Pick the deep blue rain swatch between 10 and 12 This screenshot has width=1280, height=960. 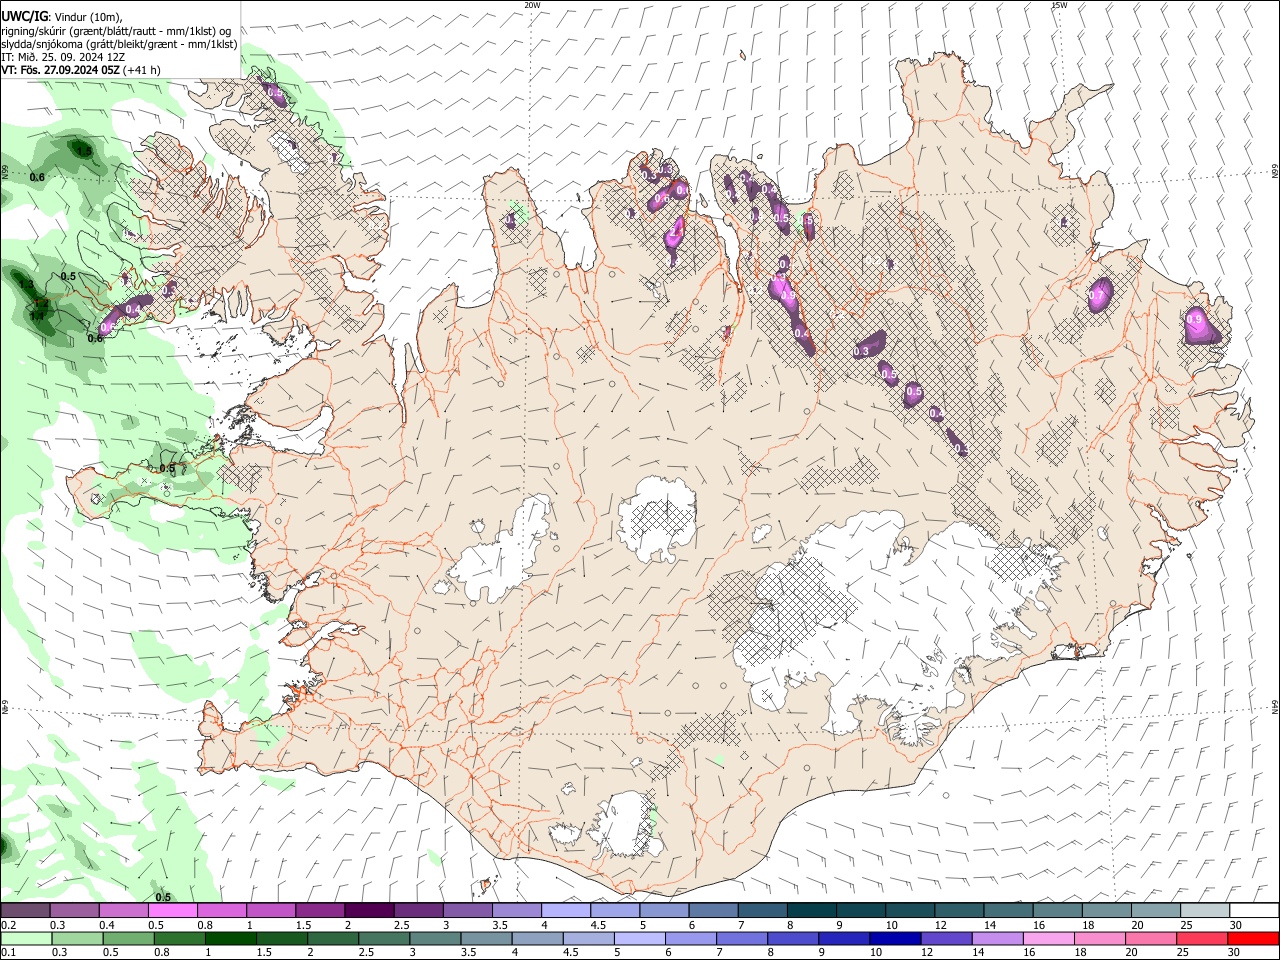pyautogui.click(x=893, y=939)
